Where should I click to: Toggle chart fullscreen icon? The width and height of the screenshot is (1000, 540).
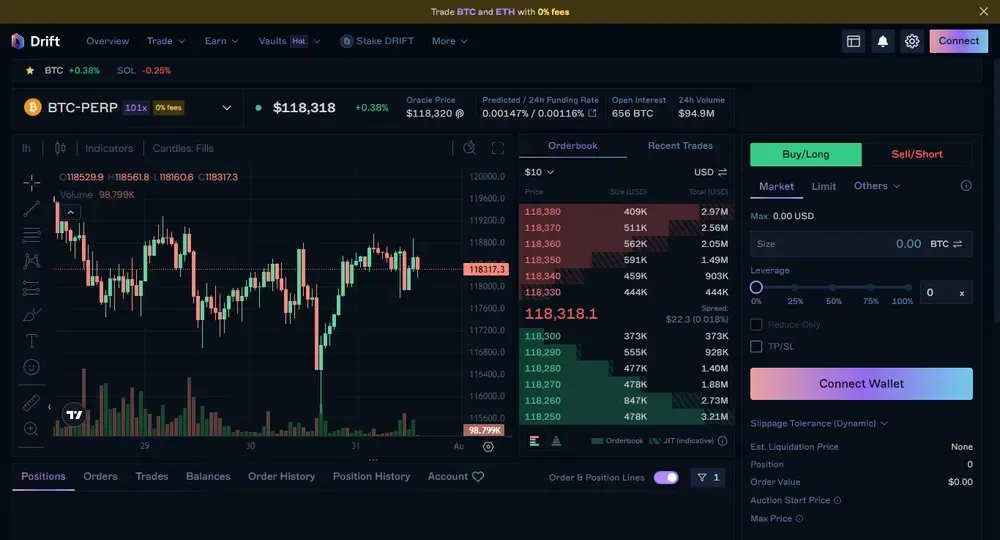(x=498, y=148)
